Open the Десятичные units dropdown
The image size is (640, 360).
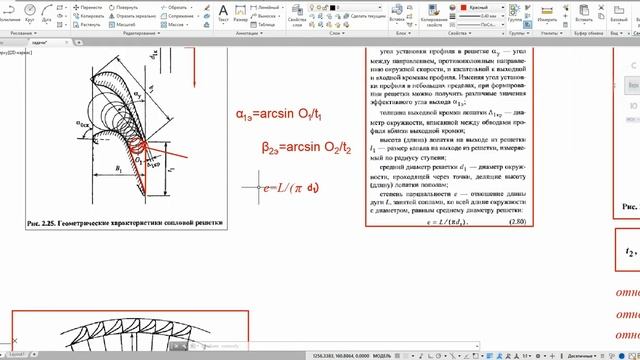[582, 356]
